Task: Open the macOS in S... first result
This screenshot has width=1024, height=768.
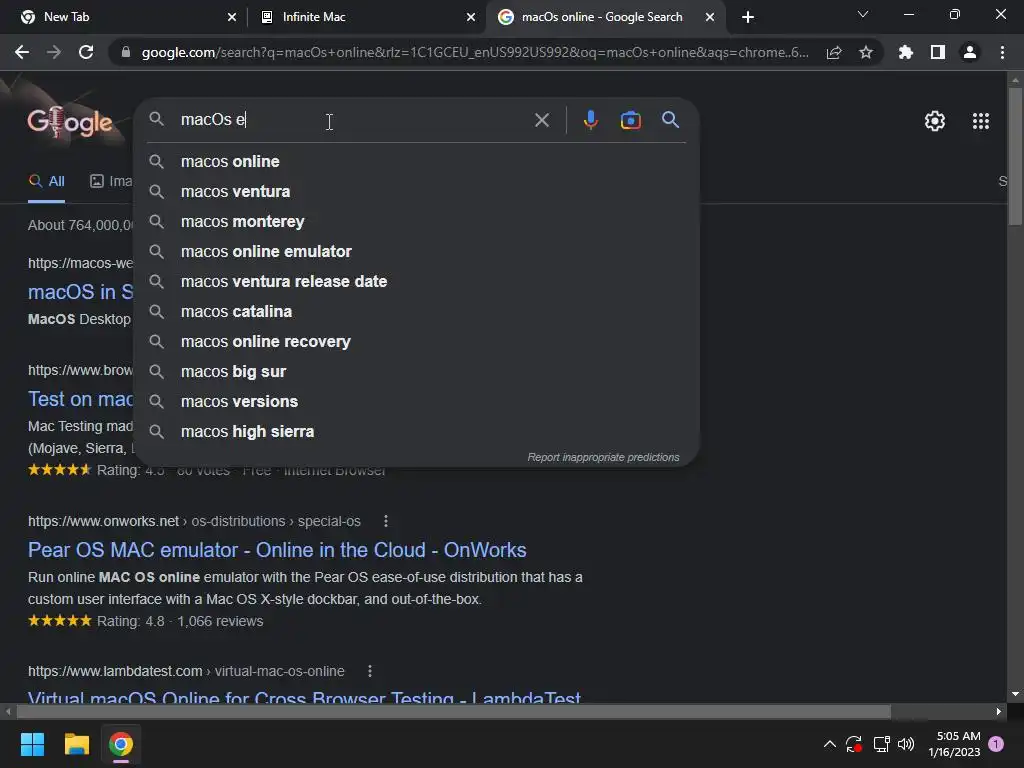Action: (x=80, y=291)
